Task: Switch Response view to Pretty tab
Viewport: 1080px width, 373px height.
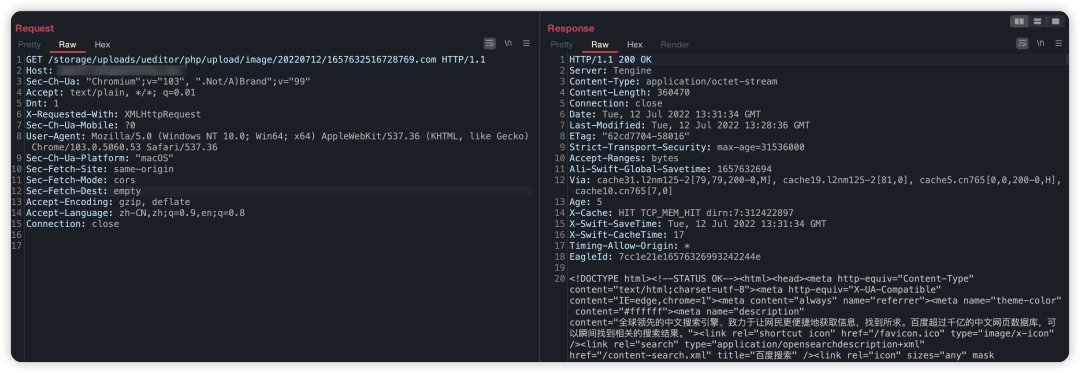Action: click(x=561, y=44)
